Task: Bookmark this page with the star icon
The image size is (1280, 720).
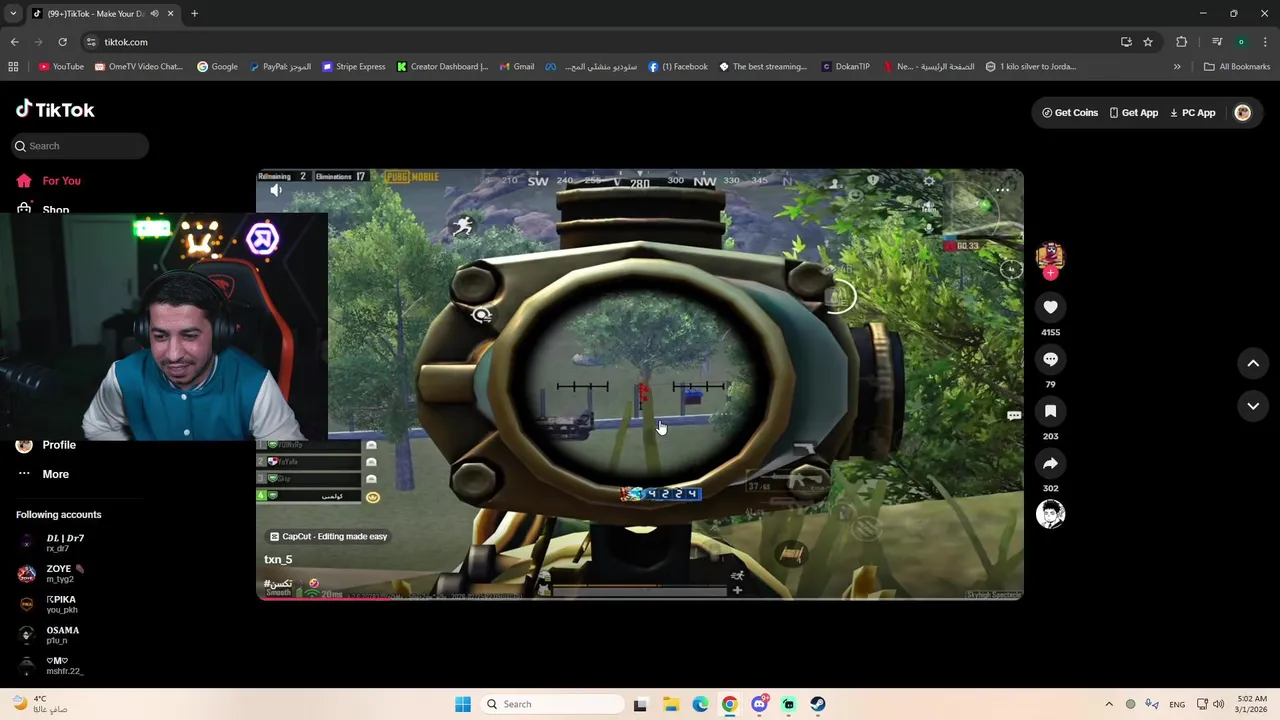Action: tap(1148, 42)
